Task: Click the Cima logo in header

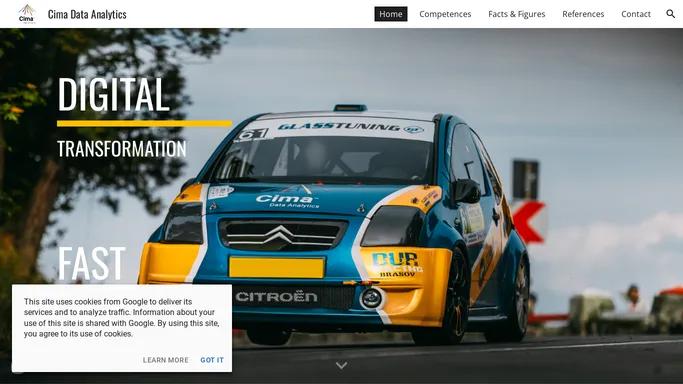Action: click(x=27, y=14)
